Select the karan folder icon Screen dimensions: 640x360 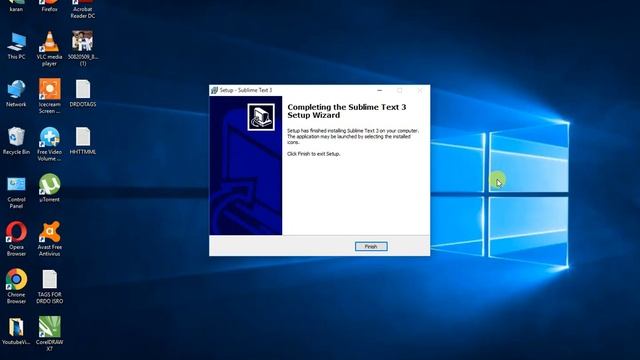(x=16, y=6)
